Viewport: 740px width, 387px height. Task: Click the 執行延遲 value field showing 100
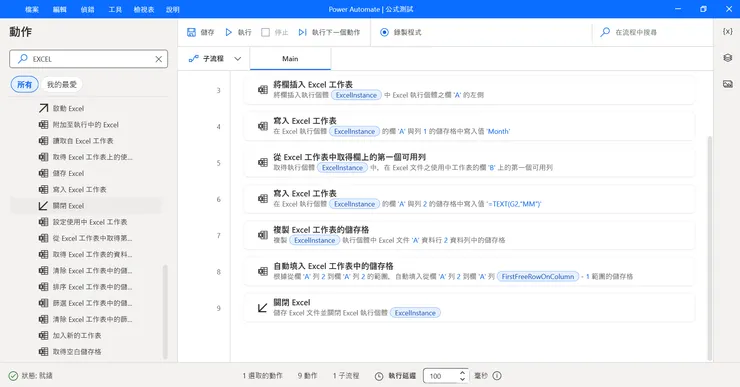pos(440,376)
